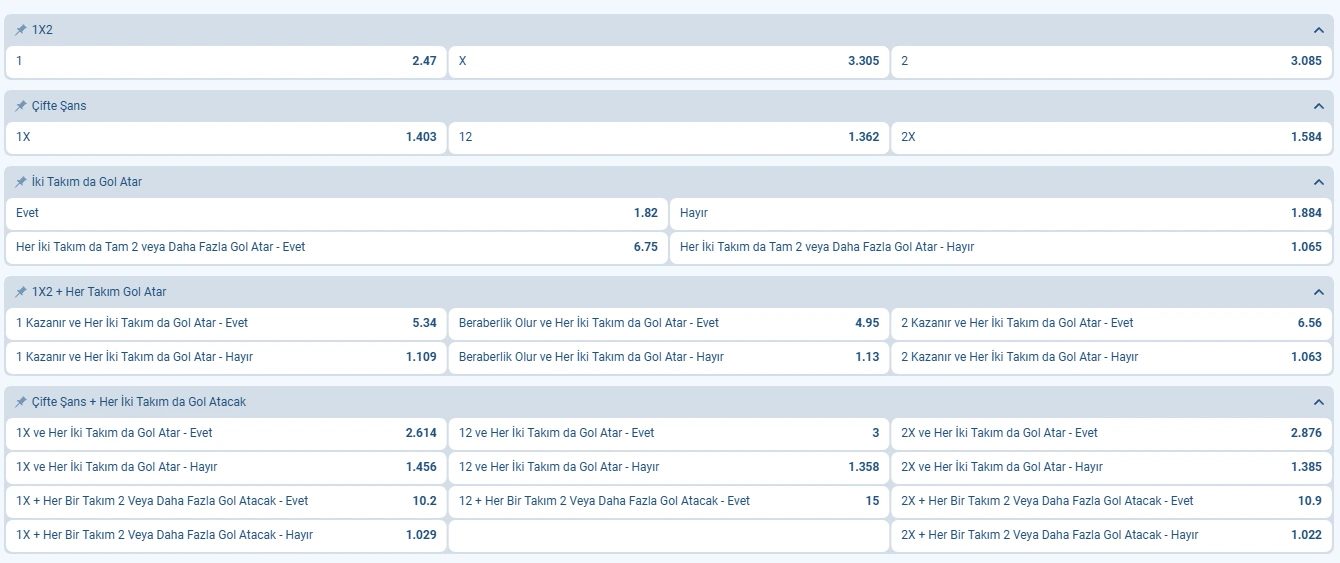Collapse the Çifte Şans section
The image size is (1340, 563).
pyautogui.click(x=1318, y=106)
